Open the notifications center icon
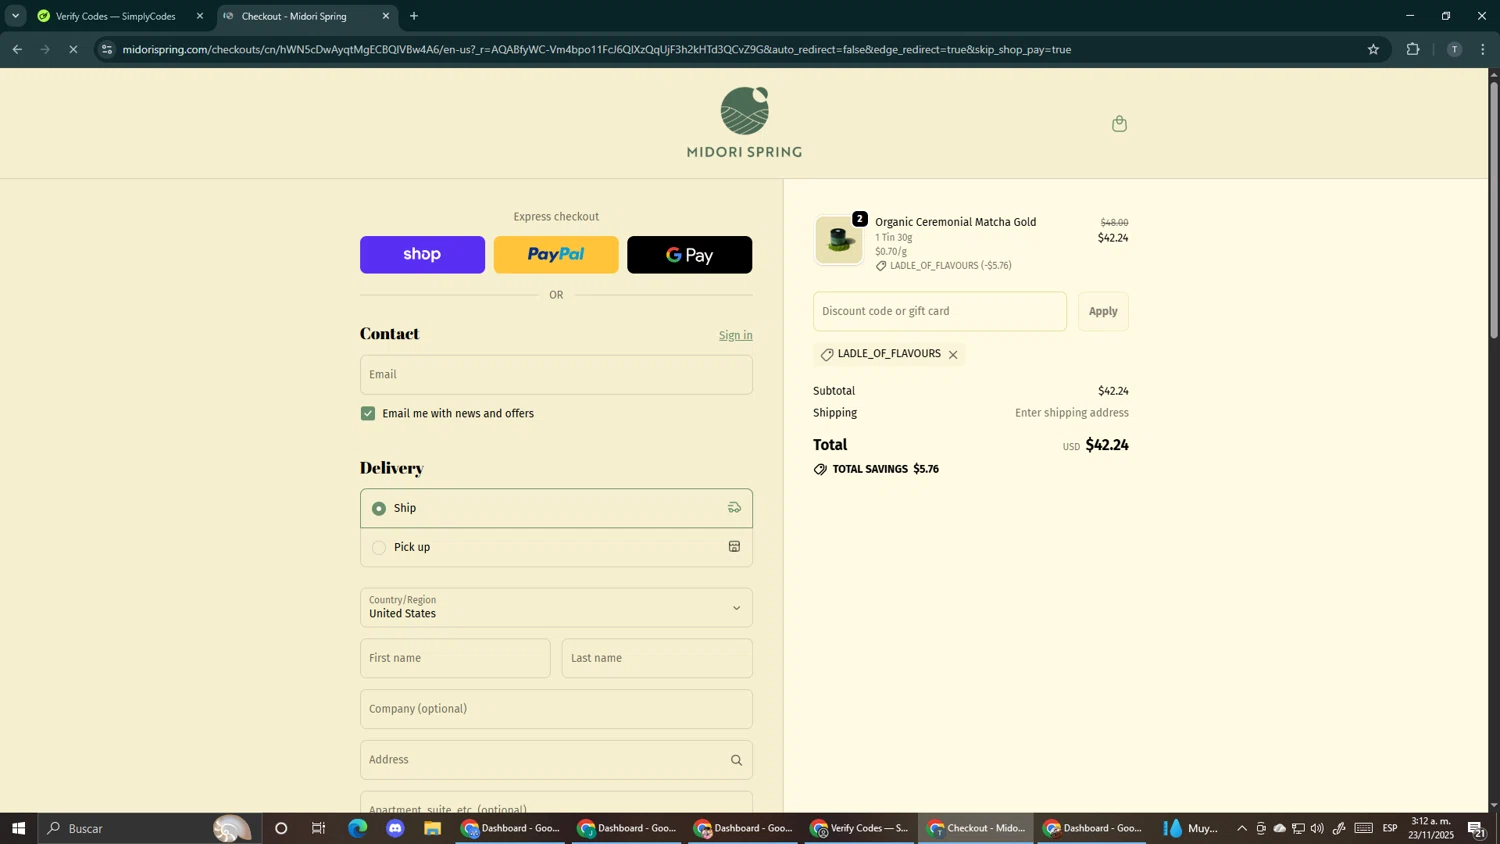1500x844 pixels. click(1477, 829)
